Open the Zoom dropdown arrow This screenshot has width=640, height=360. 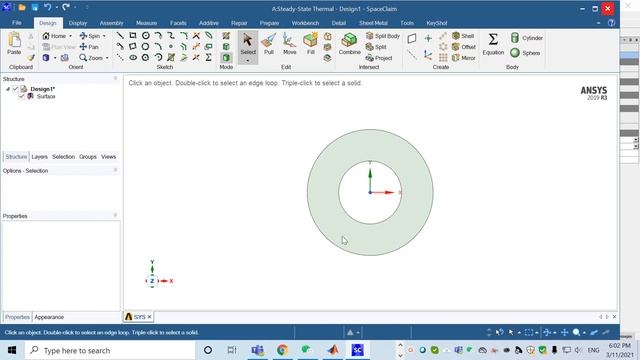click(x=107, y=58)
